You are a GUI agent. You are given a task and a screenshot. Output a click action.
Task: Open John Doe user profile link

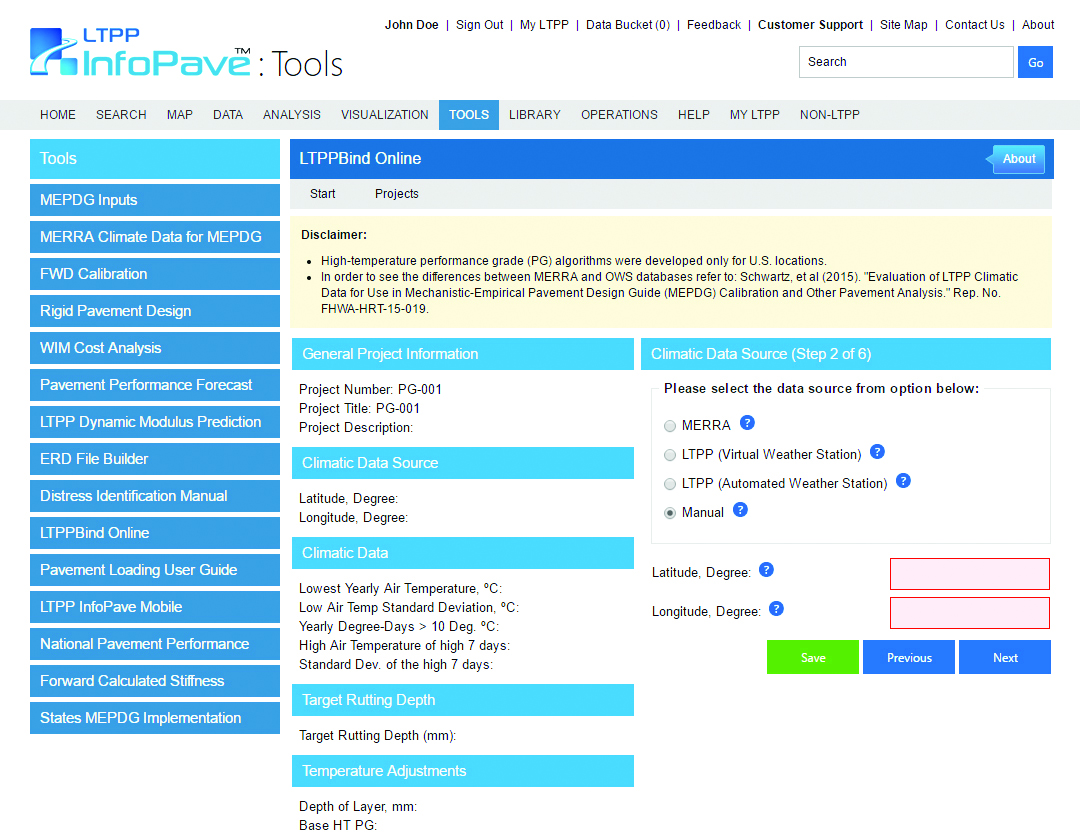pos(411,25)
